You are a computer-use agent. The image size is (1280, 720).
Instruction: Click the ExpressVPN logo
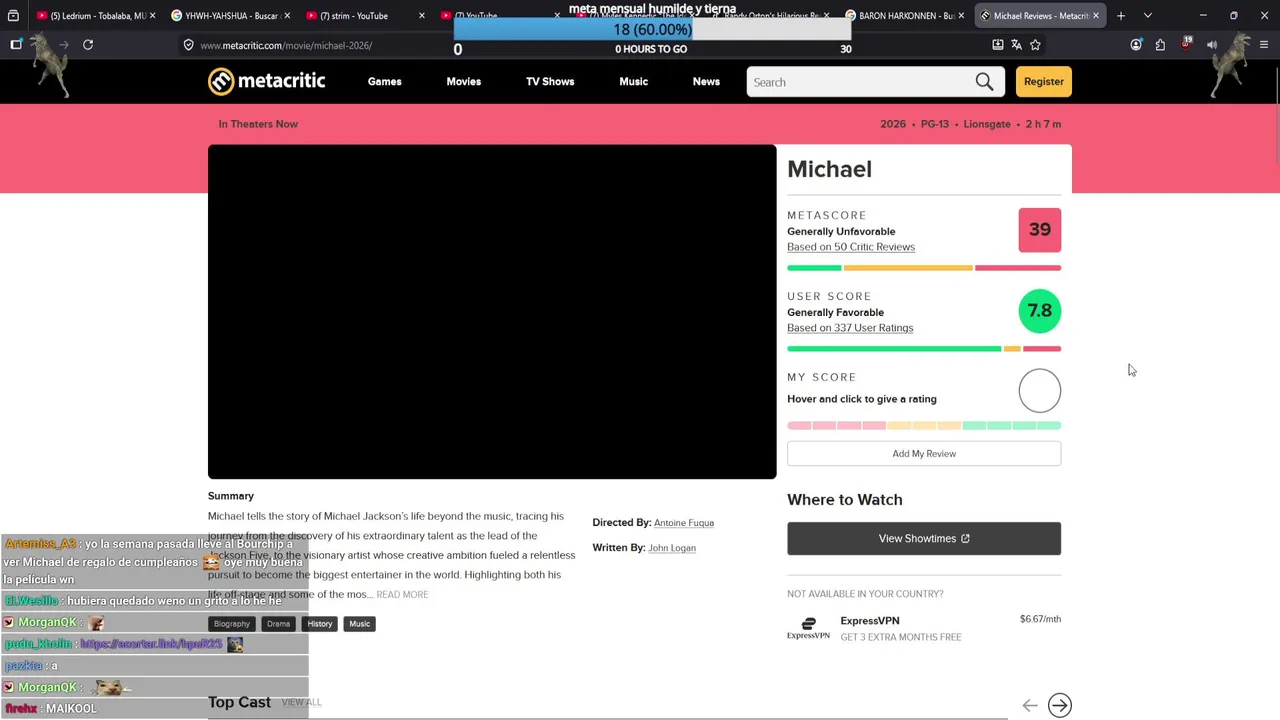(808, 628)
